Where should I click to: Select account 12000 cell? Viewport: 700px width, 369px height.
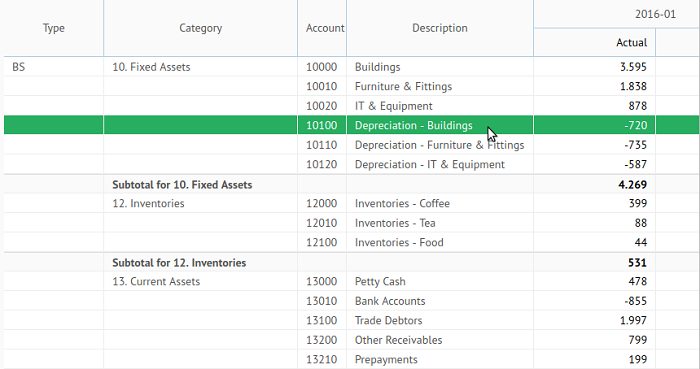click(x=322, y=203)
